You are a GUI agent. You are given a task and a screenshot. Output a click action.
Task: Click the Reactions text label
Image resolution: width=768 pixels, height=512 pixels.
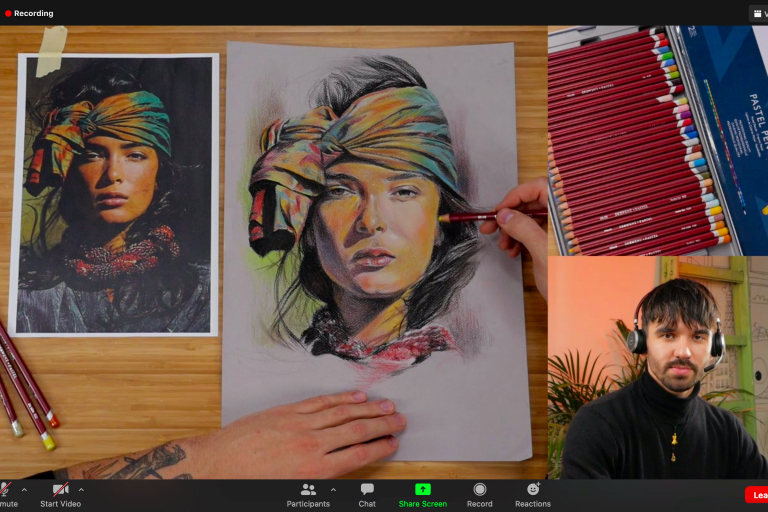[x=533, y=504]
